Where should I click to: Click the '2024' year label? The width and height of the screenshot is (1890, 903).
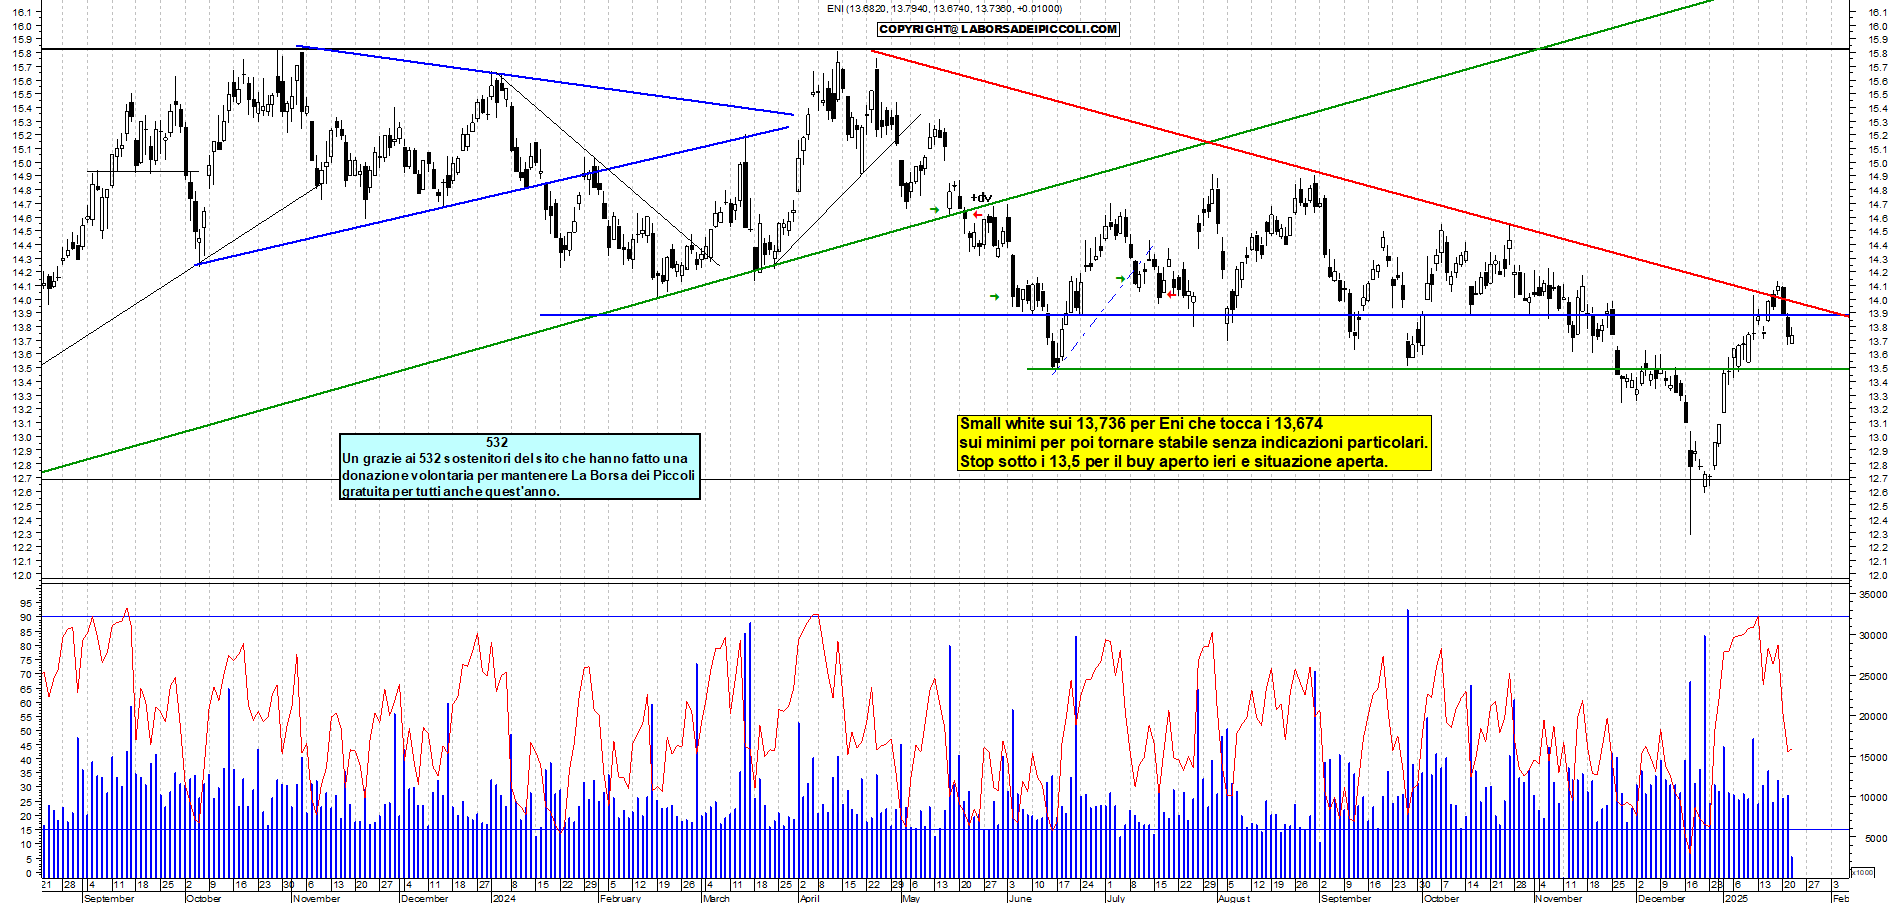pos(504,898)
